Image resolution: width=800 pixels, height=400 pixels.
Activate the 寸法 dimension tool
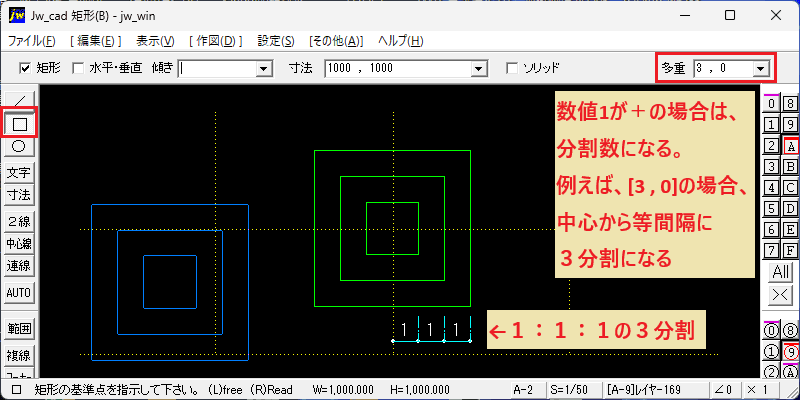point(19,195)
